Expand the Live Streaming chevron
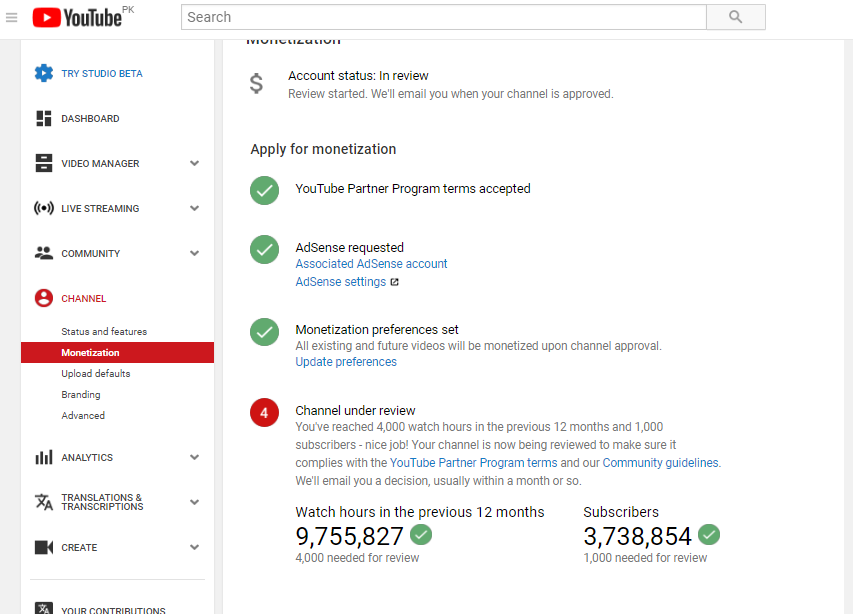853x614 pixels. coord(194,208)
